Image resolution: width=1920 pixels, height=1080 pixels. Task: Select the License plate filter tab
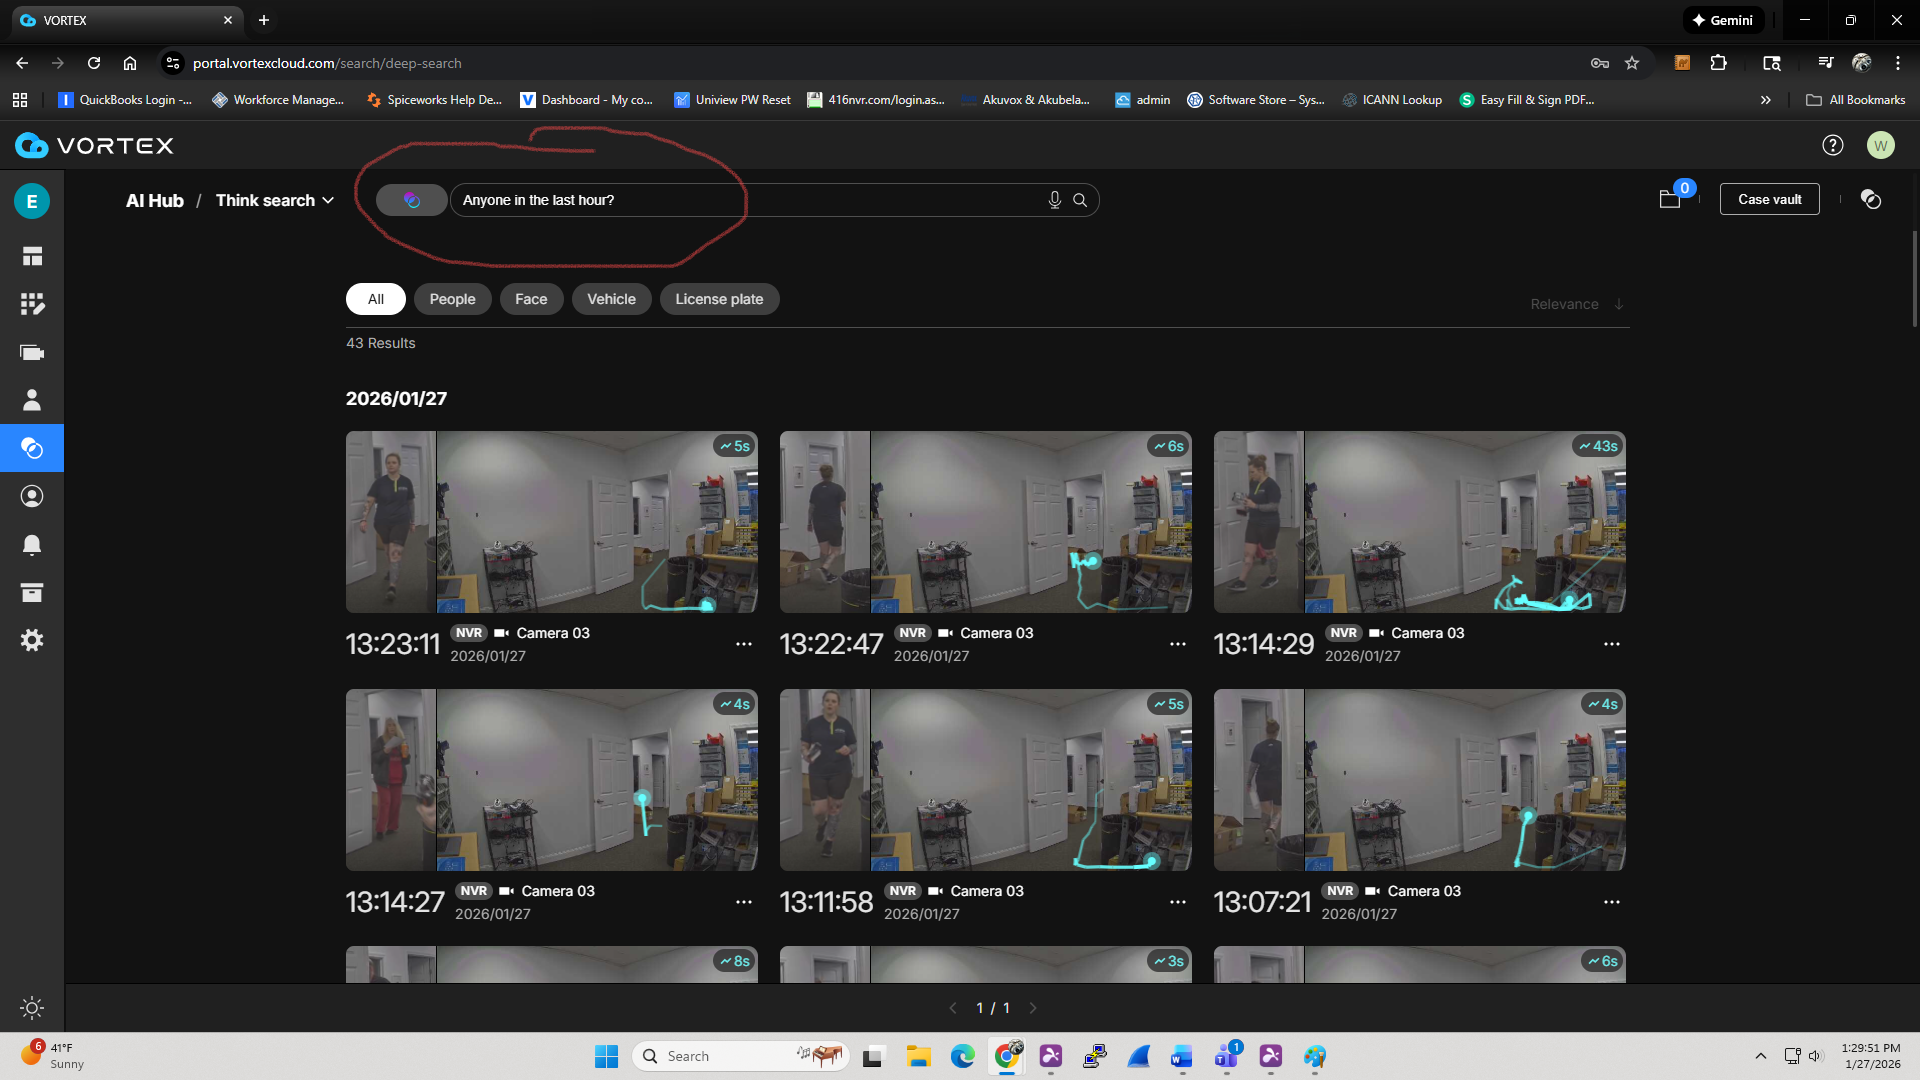[718, 299]
